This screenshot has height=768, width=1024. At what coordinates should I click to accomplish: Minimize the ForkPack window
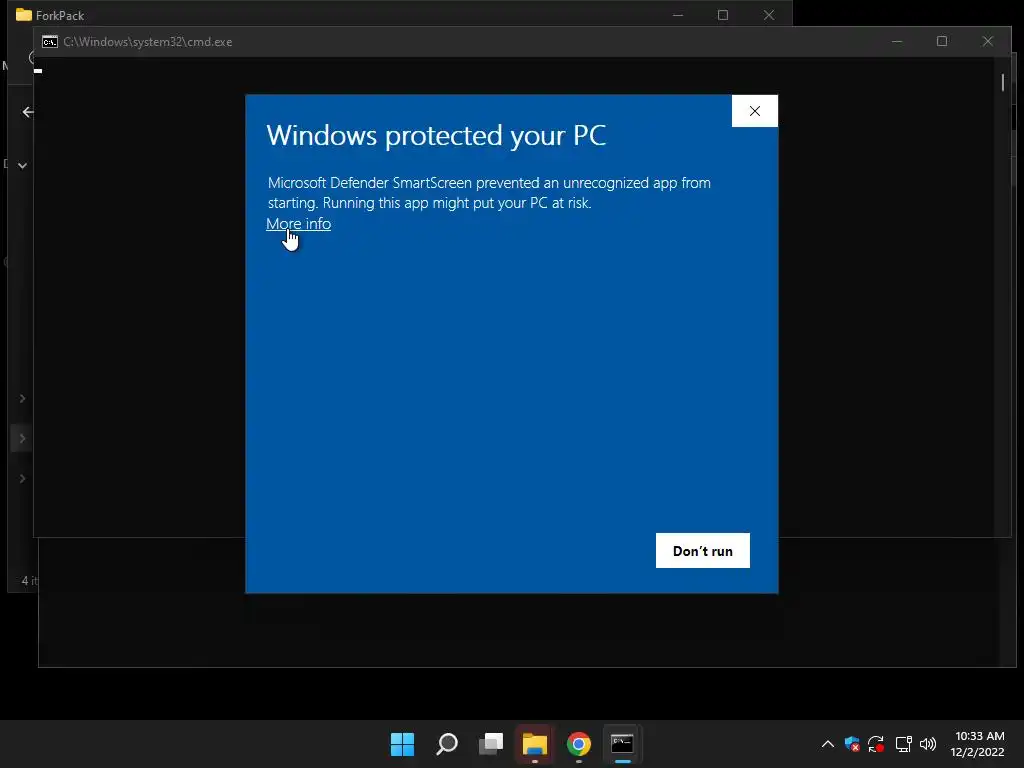[678, 15]
